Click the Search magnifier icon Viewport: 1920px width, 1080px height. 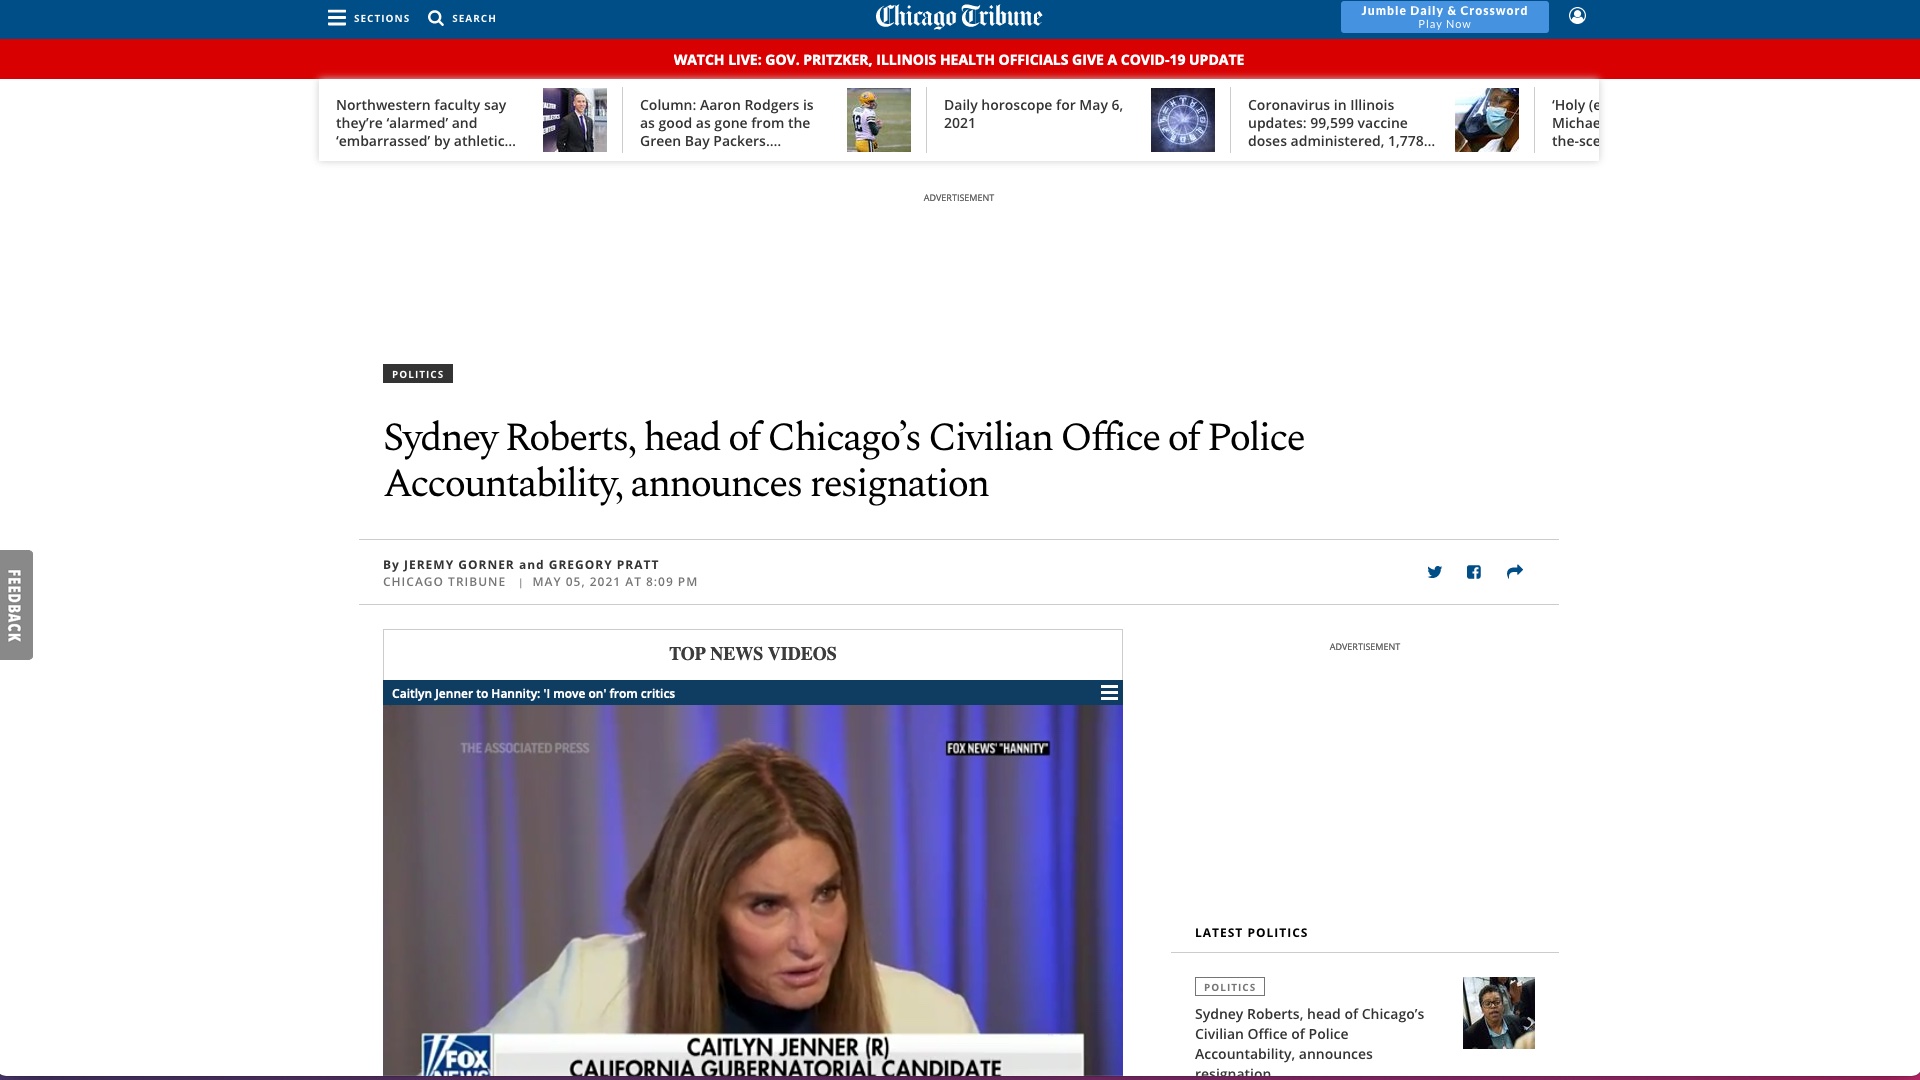(x=436, y=18)
